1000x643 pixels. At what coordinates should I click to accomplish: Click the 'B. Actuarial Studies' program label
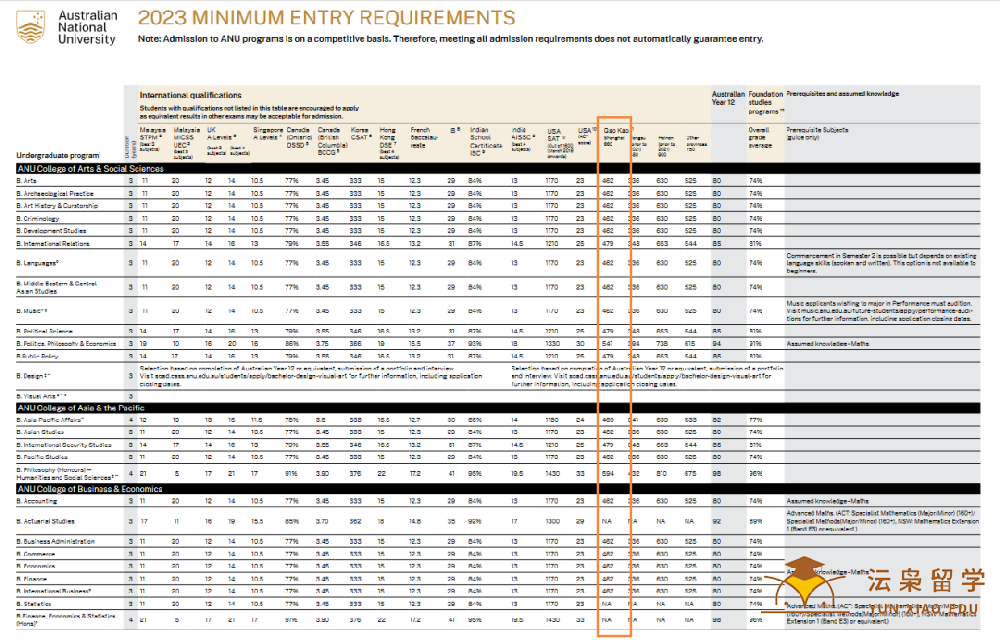[x=45, y=521]
